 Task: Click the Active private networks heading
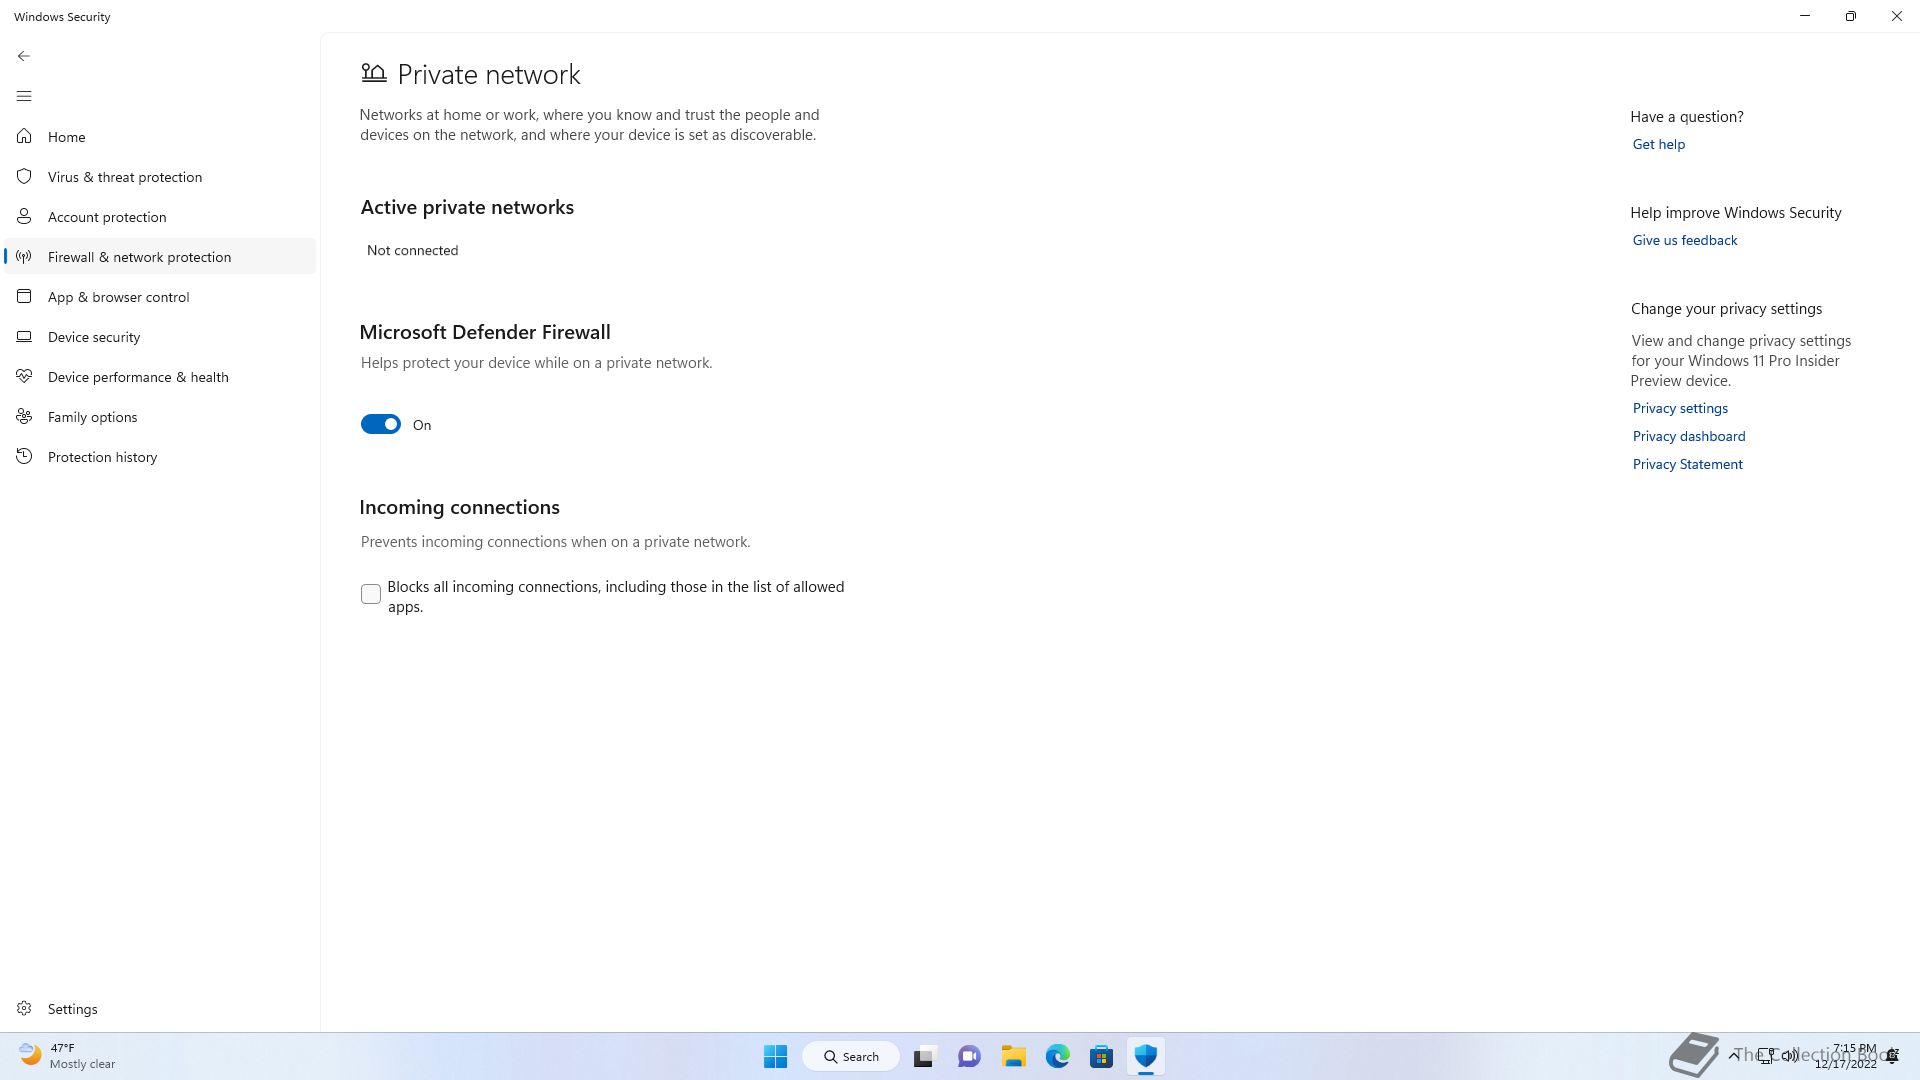[467, 207]
